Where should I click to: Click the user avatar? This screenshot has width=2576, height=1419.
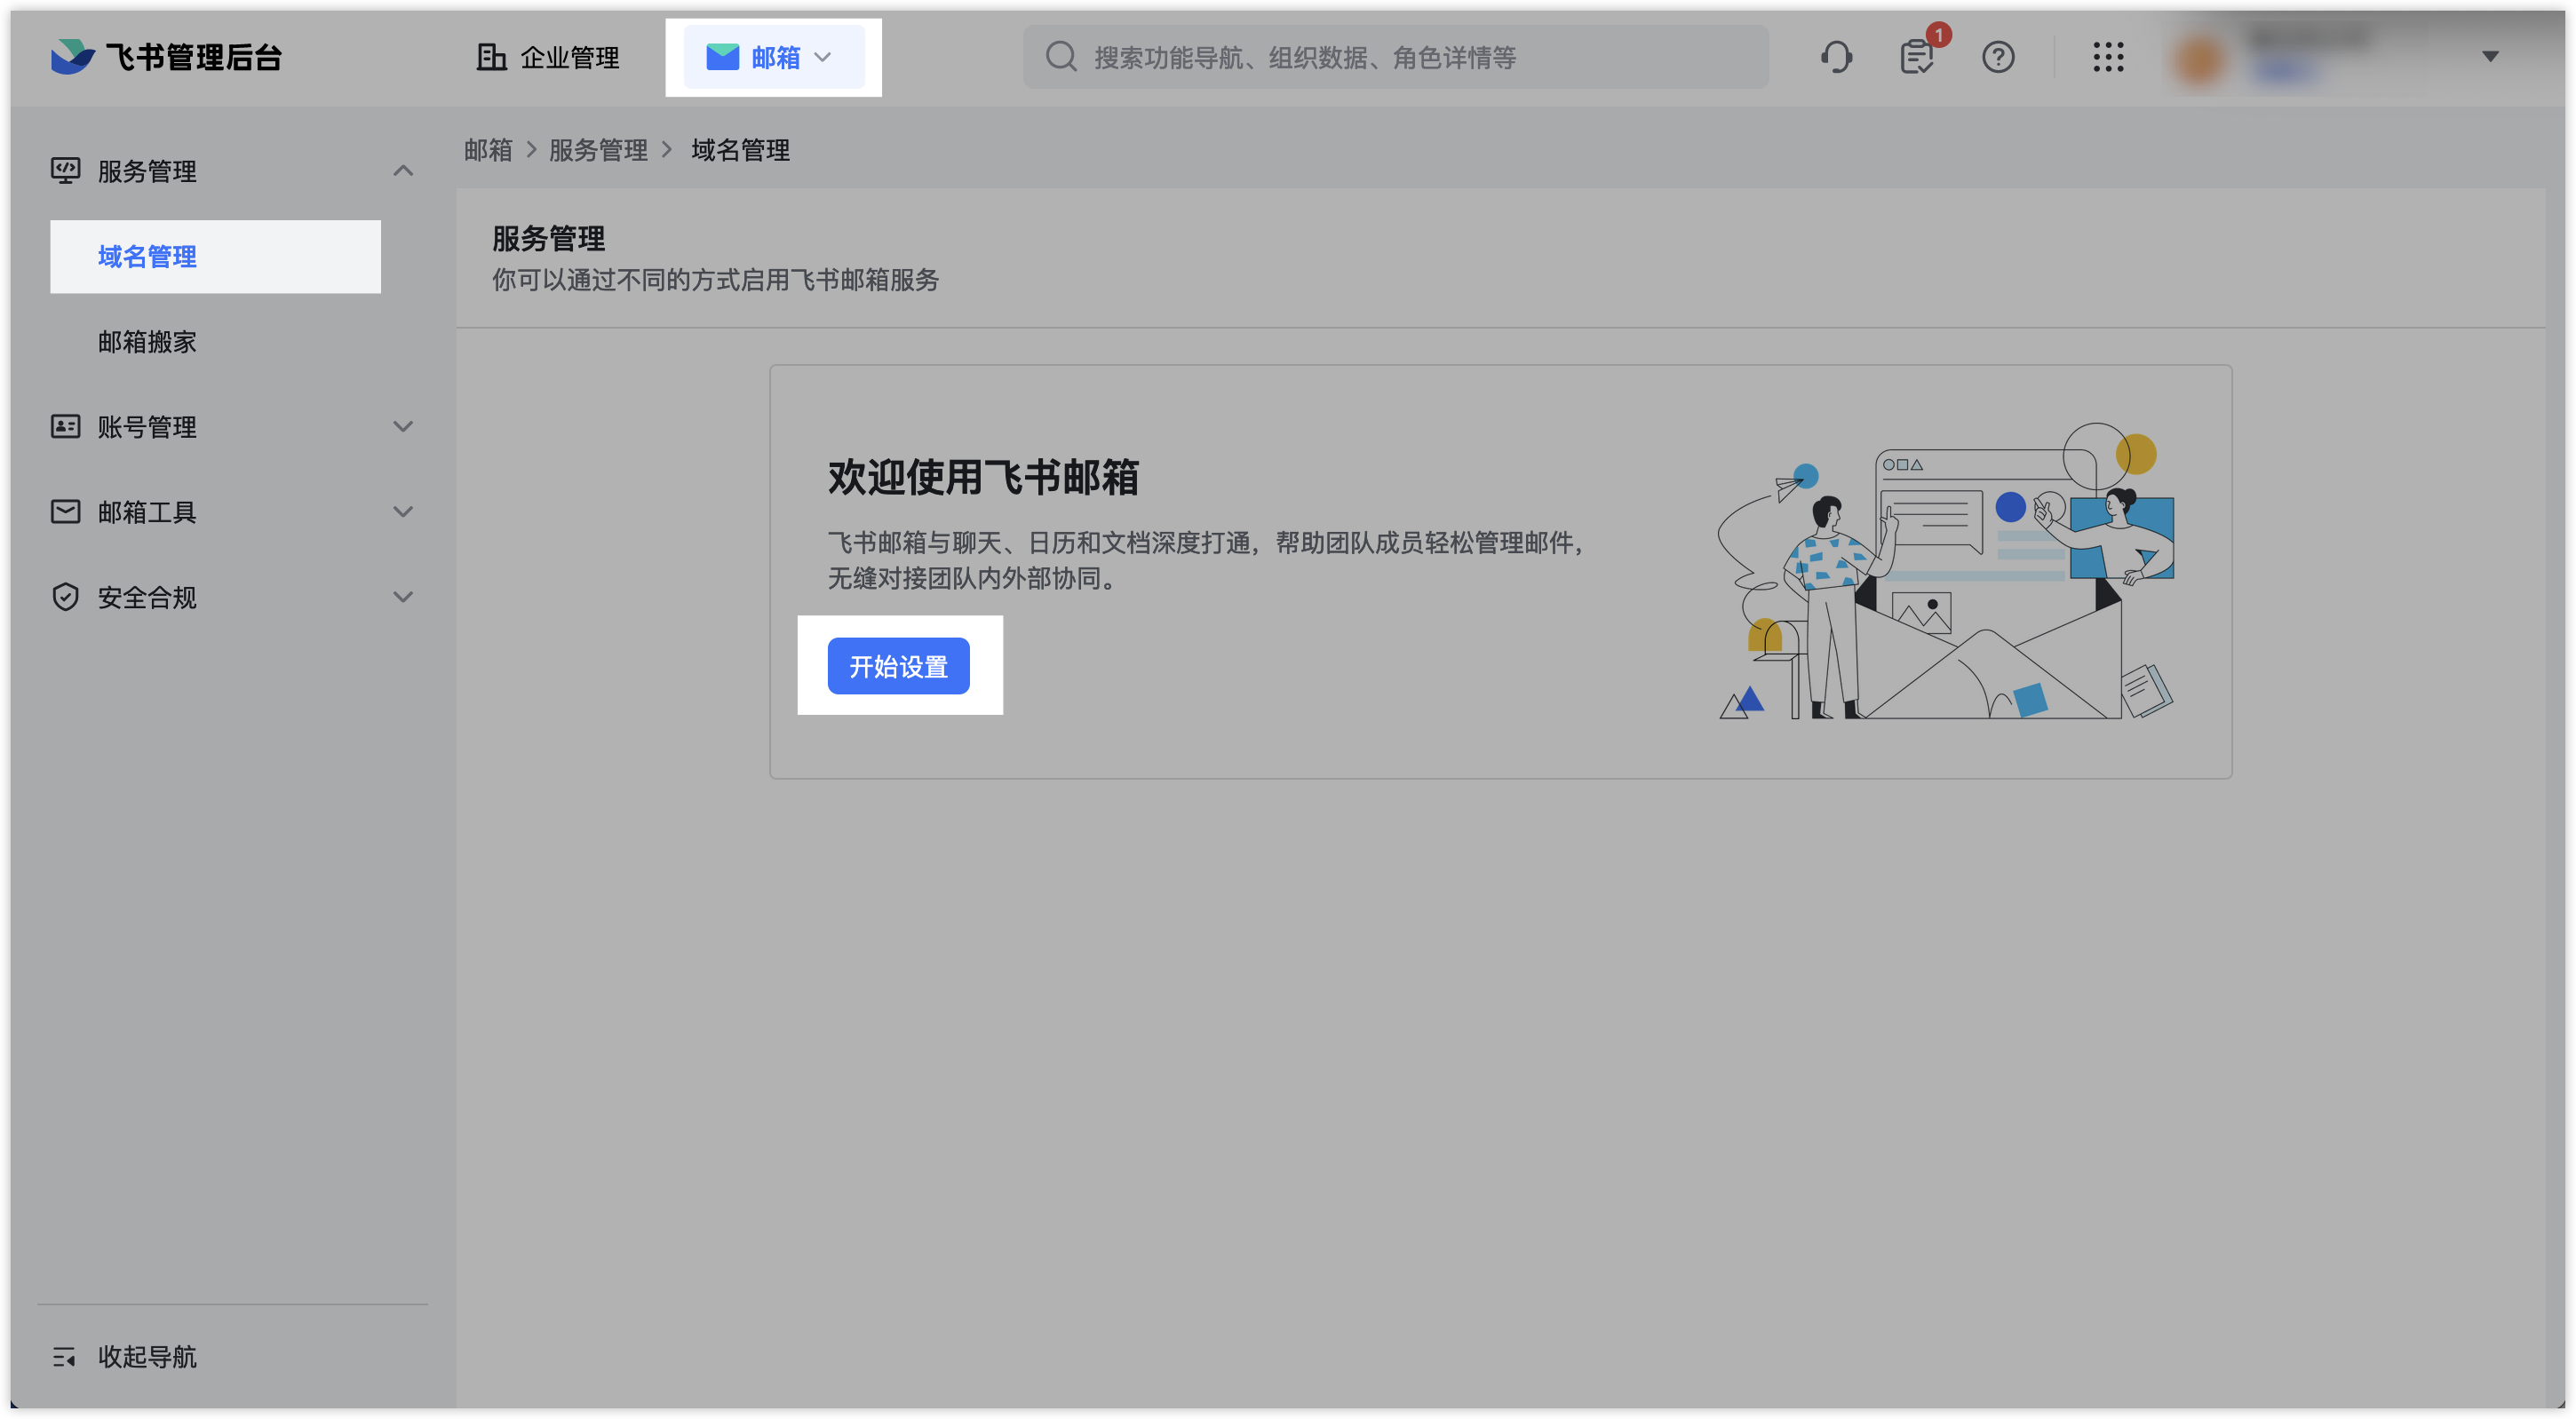click(2200, 59)
